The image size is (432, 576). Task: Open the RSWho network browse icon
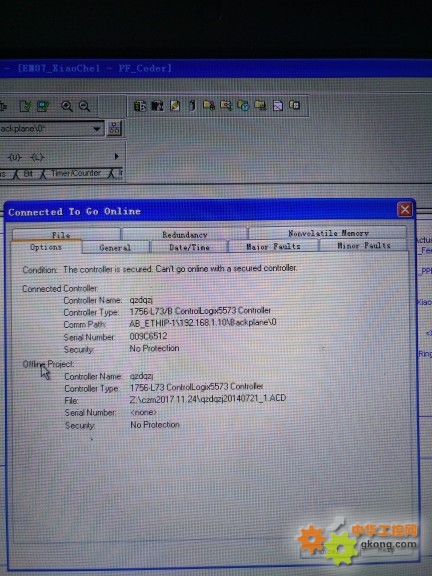114,128
